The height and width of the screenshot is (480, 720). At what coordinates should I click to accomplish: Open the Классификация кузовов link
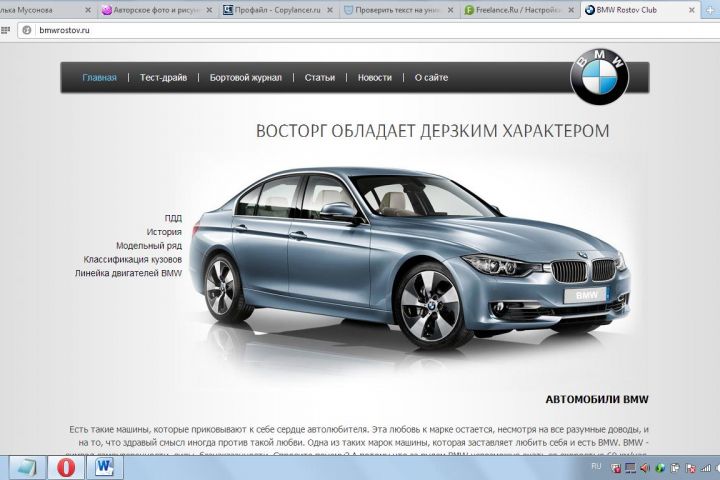pyautogui.click(x=132, y=259)
